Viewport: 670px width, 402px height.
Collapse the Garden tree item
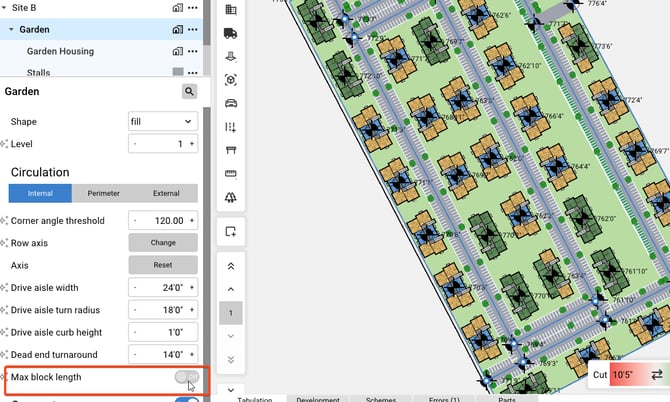(10, 29)
